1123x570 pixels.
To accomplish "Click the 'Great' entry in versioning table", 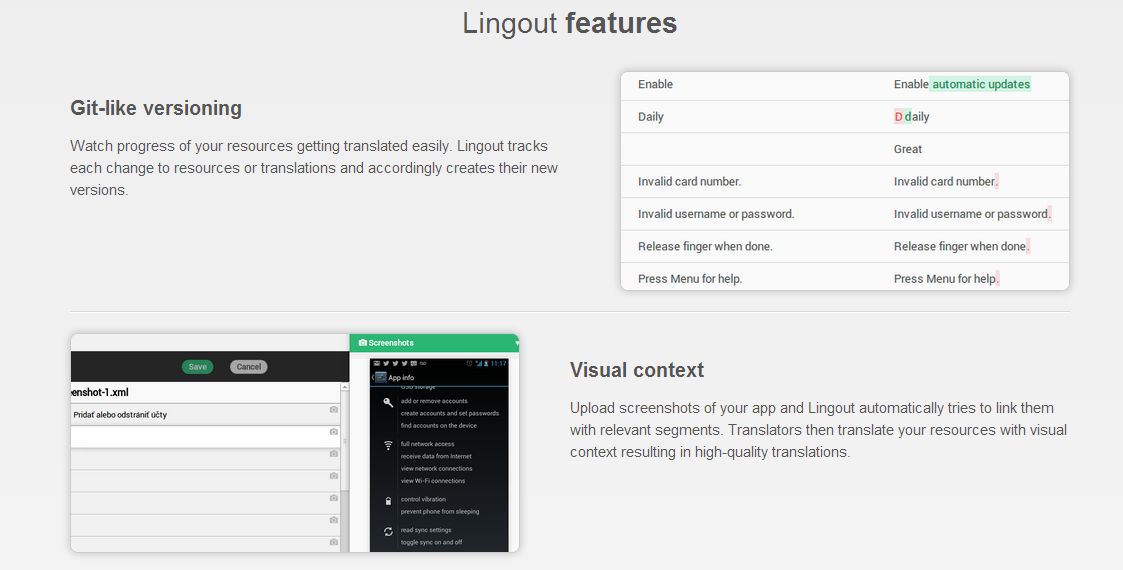I will tap(907, 149).
